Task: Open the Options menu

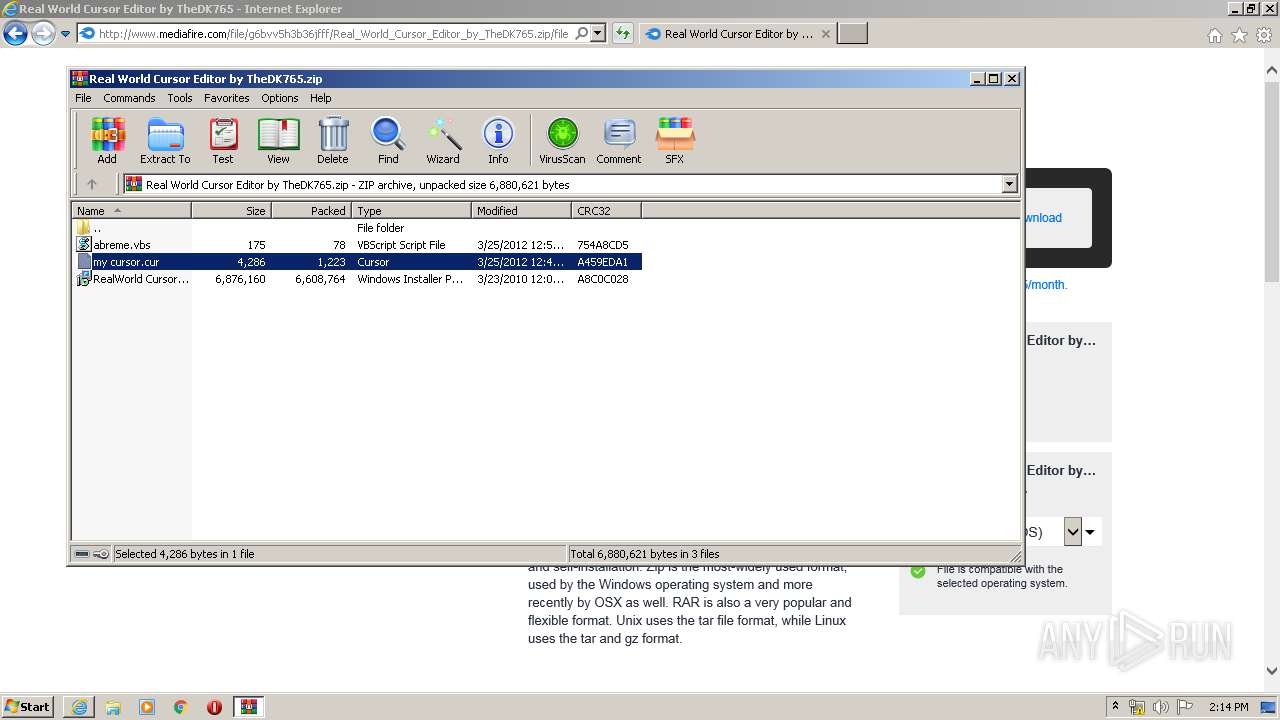Action: (x=280, y=98)
